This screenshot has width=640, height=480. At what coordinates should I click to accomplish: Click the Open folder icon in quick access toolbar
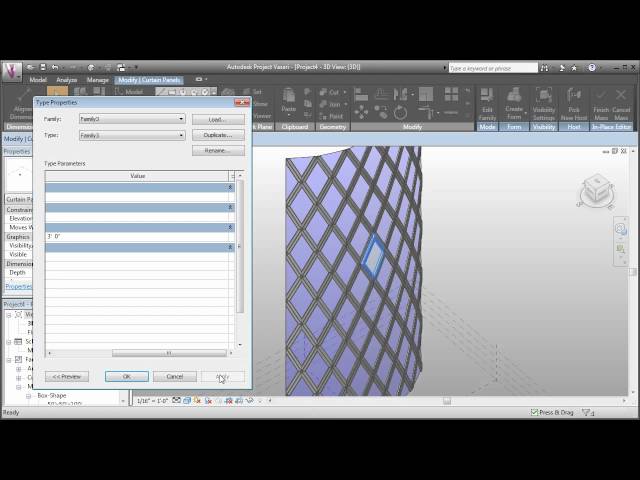click(x=31, y=67)
